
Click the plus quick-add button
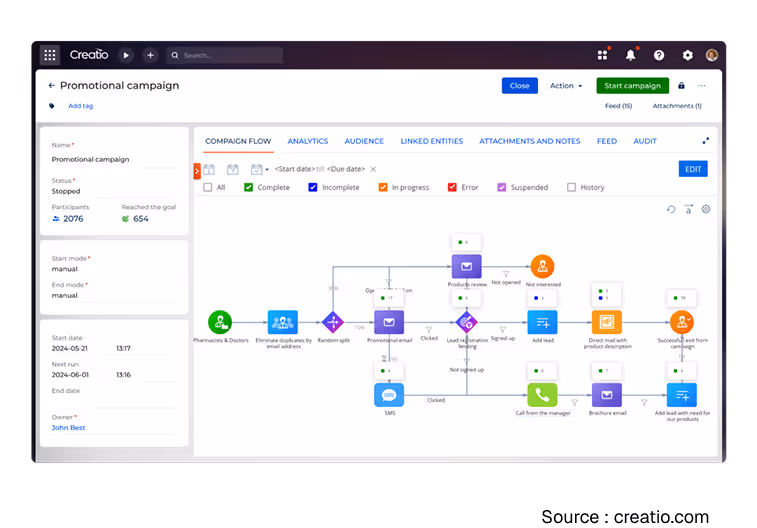(150, 56)
